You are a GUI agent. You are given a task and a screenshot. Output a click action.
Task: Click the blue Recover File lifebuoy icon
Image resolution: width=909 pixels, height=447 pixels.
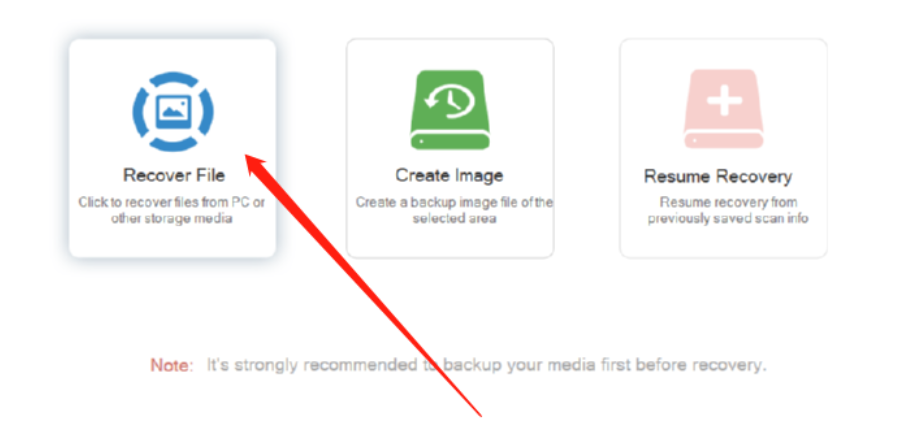pyautogui.click(x=173, y=111)
